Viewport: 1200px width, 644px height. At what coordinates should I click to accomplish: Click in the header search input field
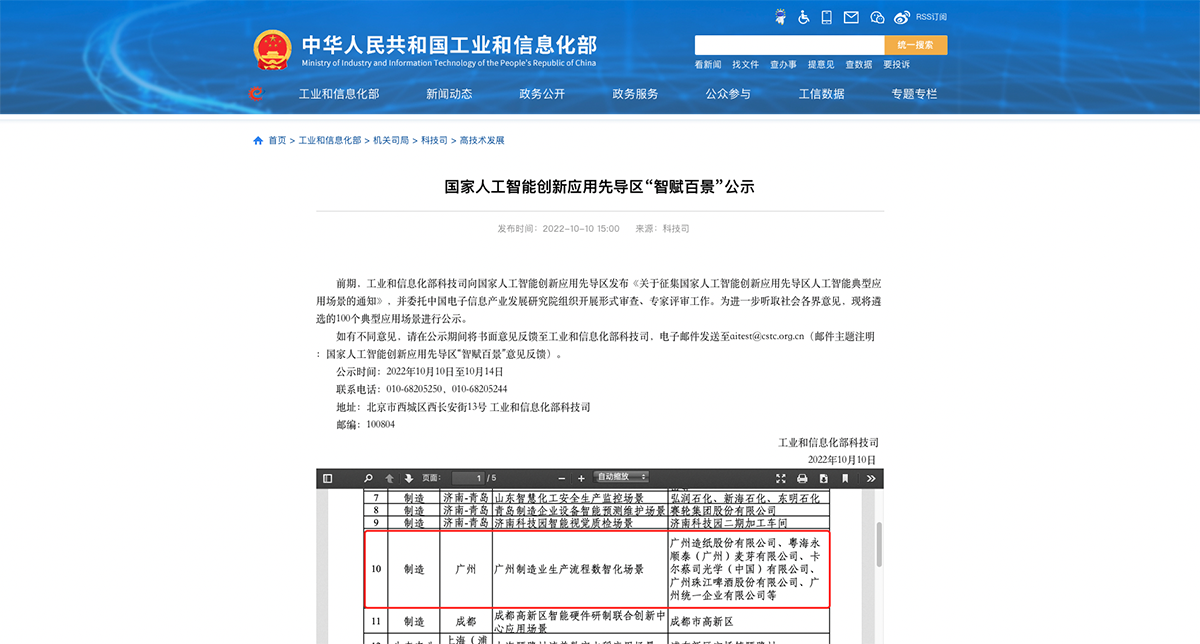click(789, 45)
